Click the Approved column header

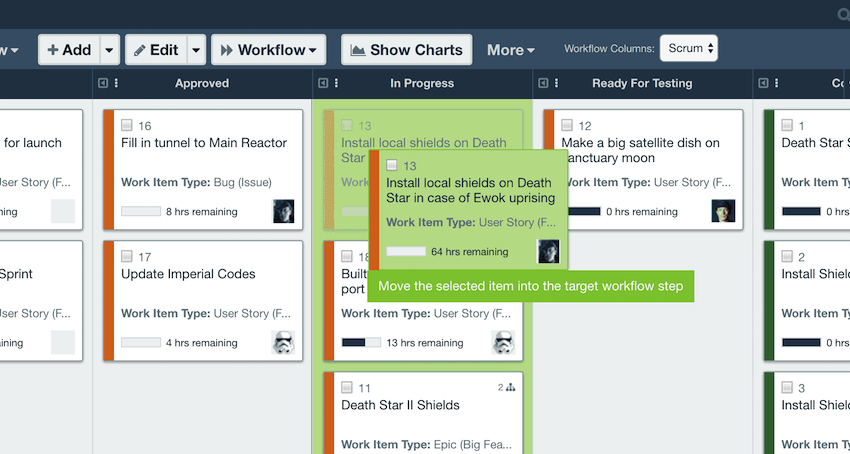tap(202, 83)
